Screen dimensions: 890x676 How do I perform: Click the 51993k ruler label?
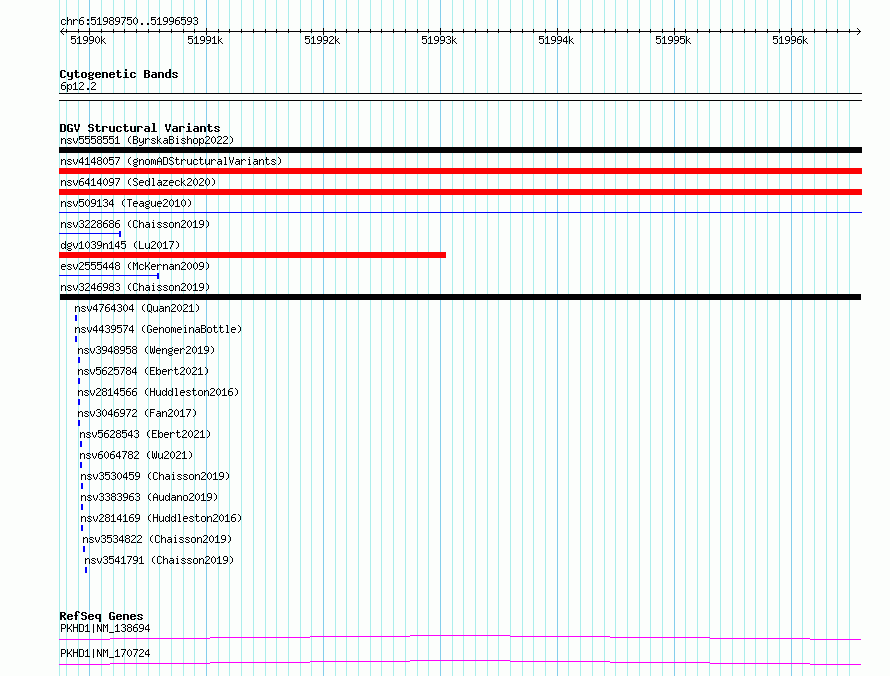tap(439, 40)
